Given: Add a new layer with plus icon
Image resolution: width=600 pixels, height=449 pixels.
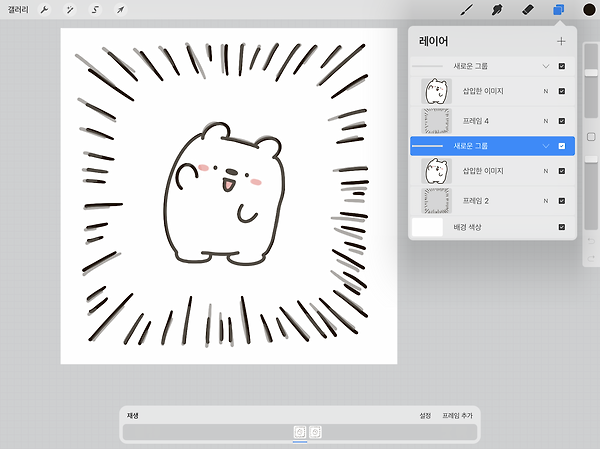Looking at the screenshot, I should coord(561,41).
